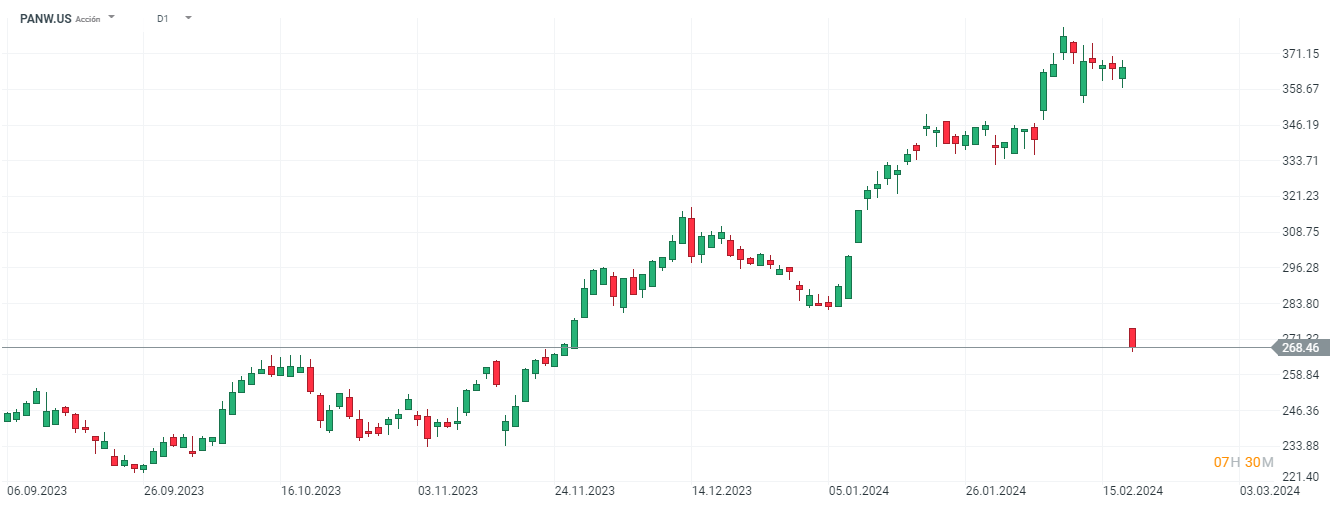Image resolution: width=1342 pixels, height=507 pixels.
Task: Expand the D1 timeframe dropdown arrow
Action: (188, 18)
